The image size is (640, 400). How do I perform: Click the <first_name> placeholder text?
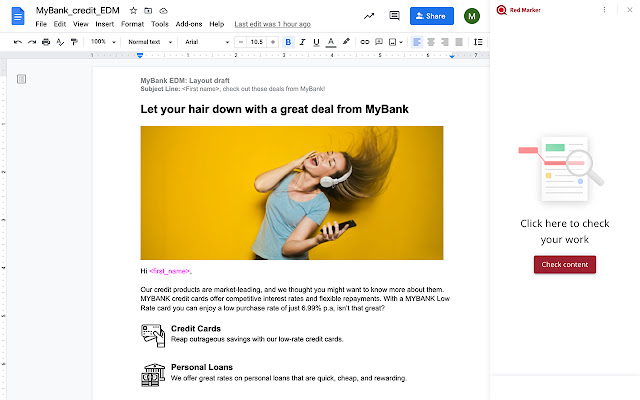[170, 271]
